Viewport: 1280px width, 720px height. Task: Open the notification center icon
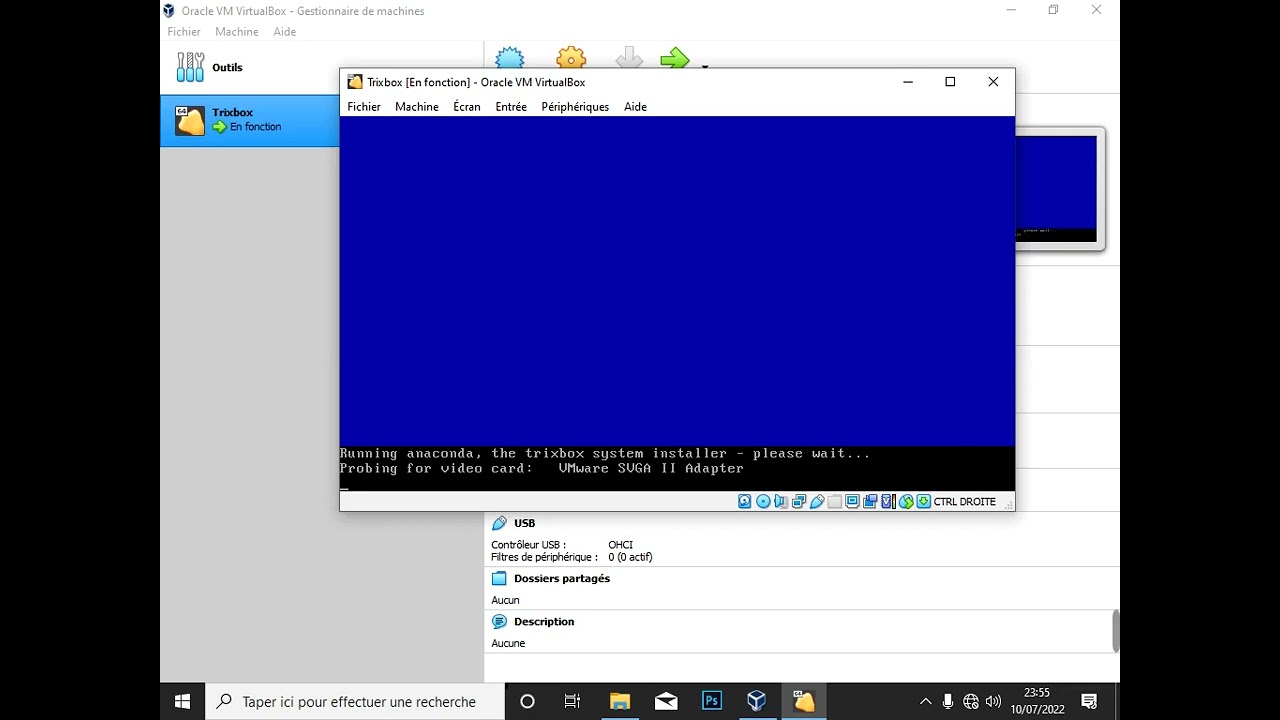pos(1090,701)
